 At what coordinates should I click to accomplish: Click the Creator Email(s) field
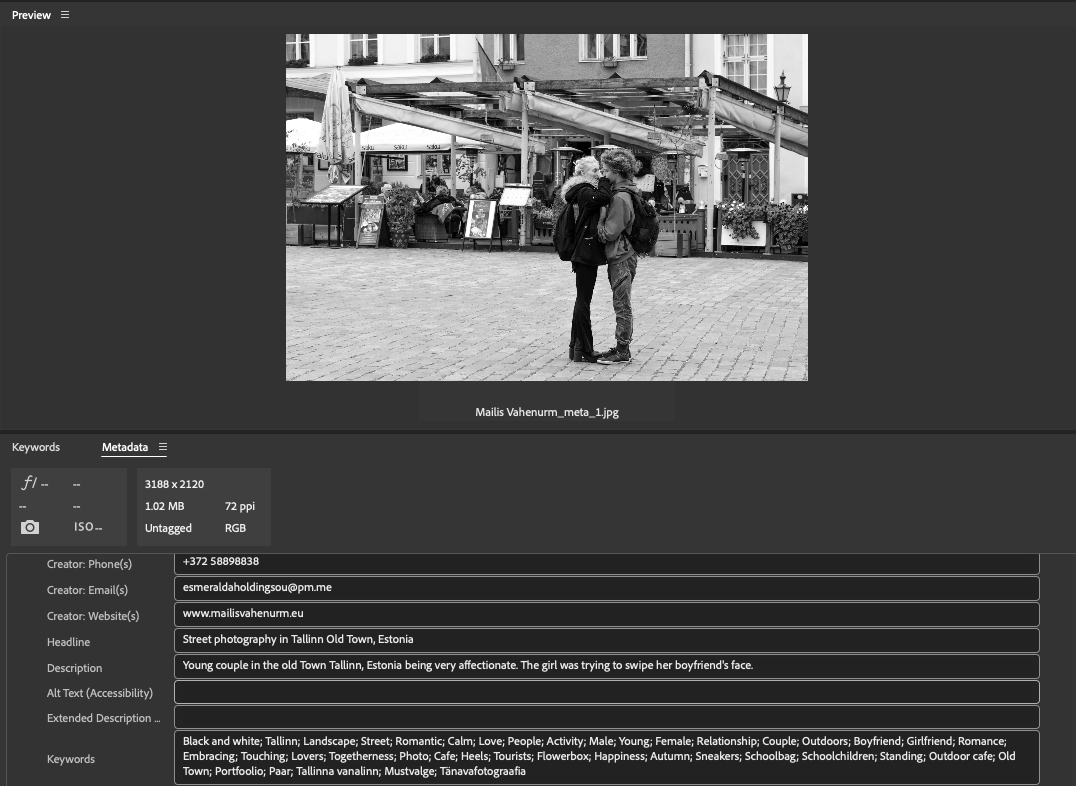pyautogui.click(x=607, y=587)
